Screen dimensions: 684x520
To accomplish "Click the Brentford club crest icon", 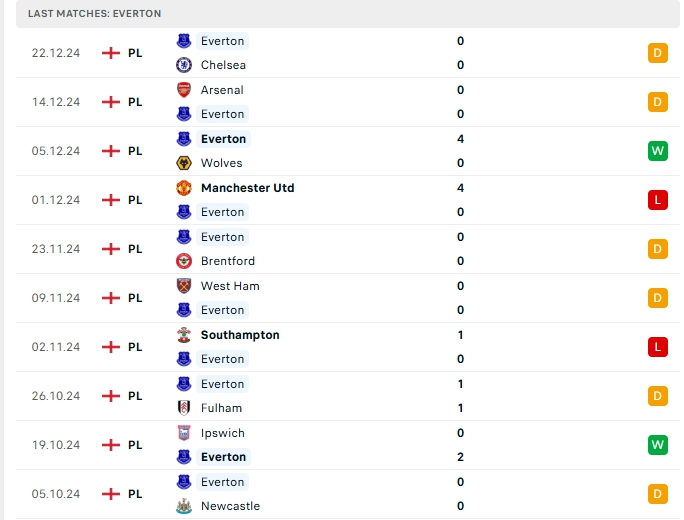I will pos(184,261).
